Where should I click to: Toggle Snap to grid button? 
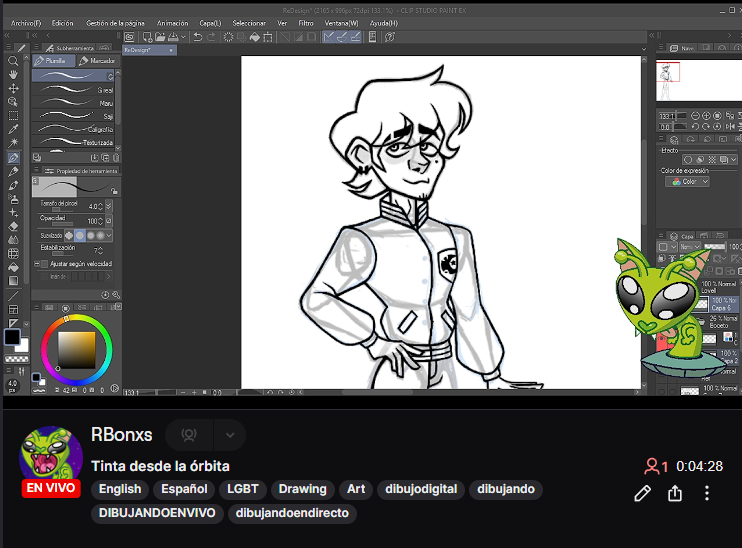coord(355,37)
